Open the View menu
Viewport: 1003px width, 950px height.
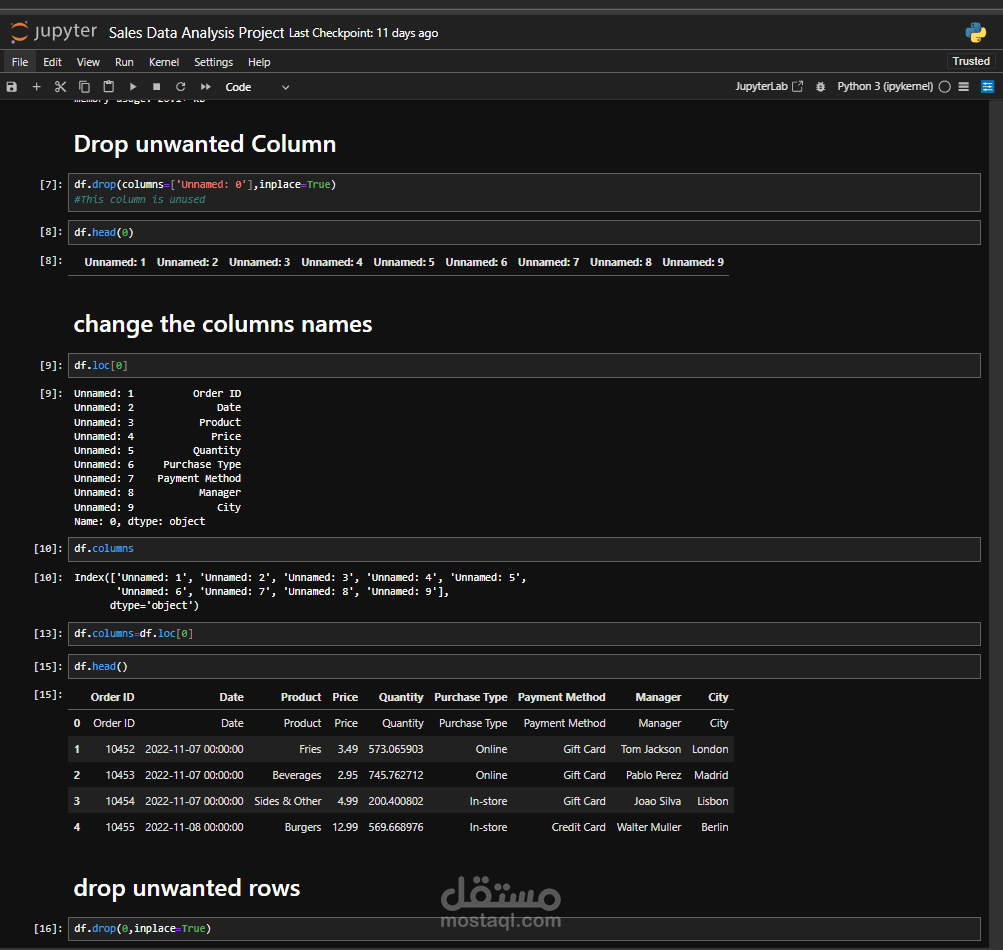(88, 62)
